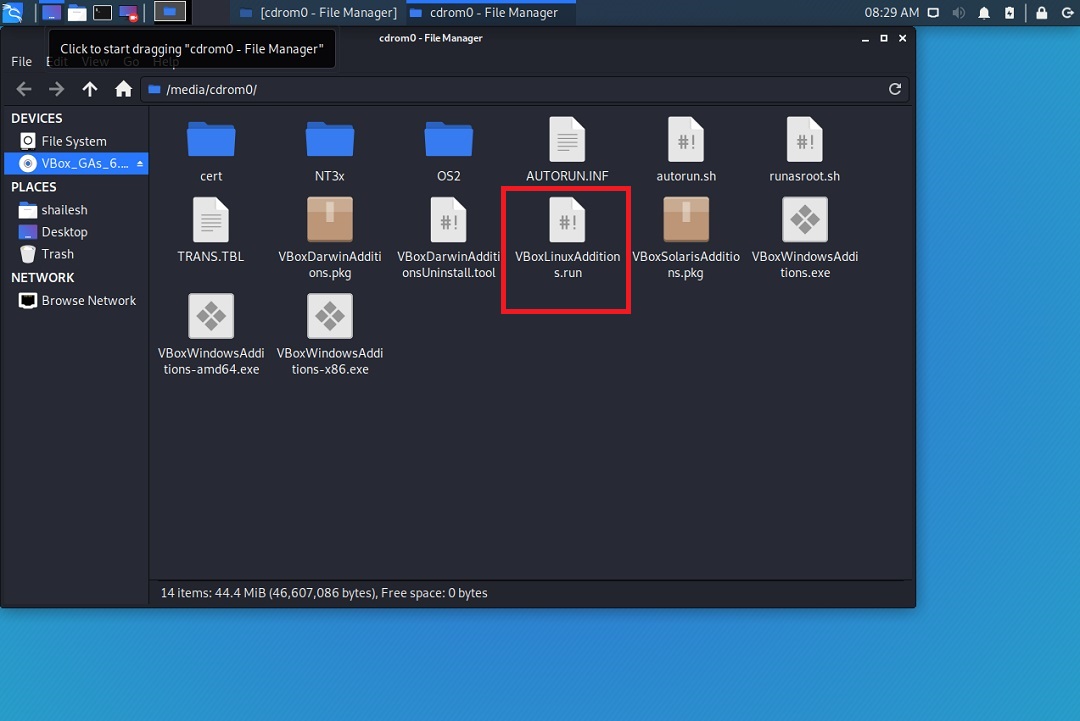Switch to the active cdrom0 - File Manager taskbar entry
The image size is (1080, 721).
491,12
